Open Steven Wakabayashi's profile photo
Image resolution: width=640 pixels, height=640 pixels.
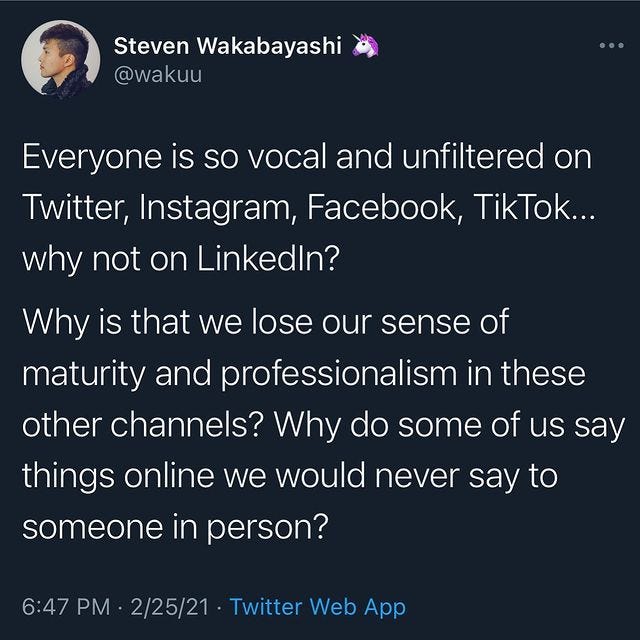point(60,60)
